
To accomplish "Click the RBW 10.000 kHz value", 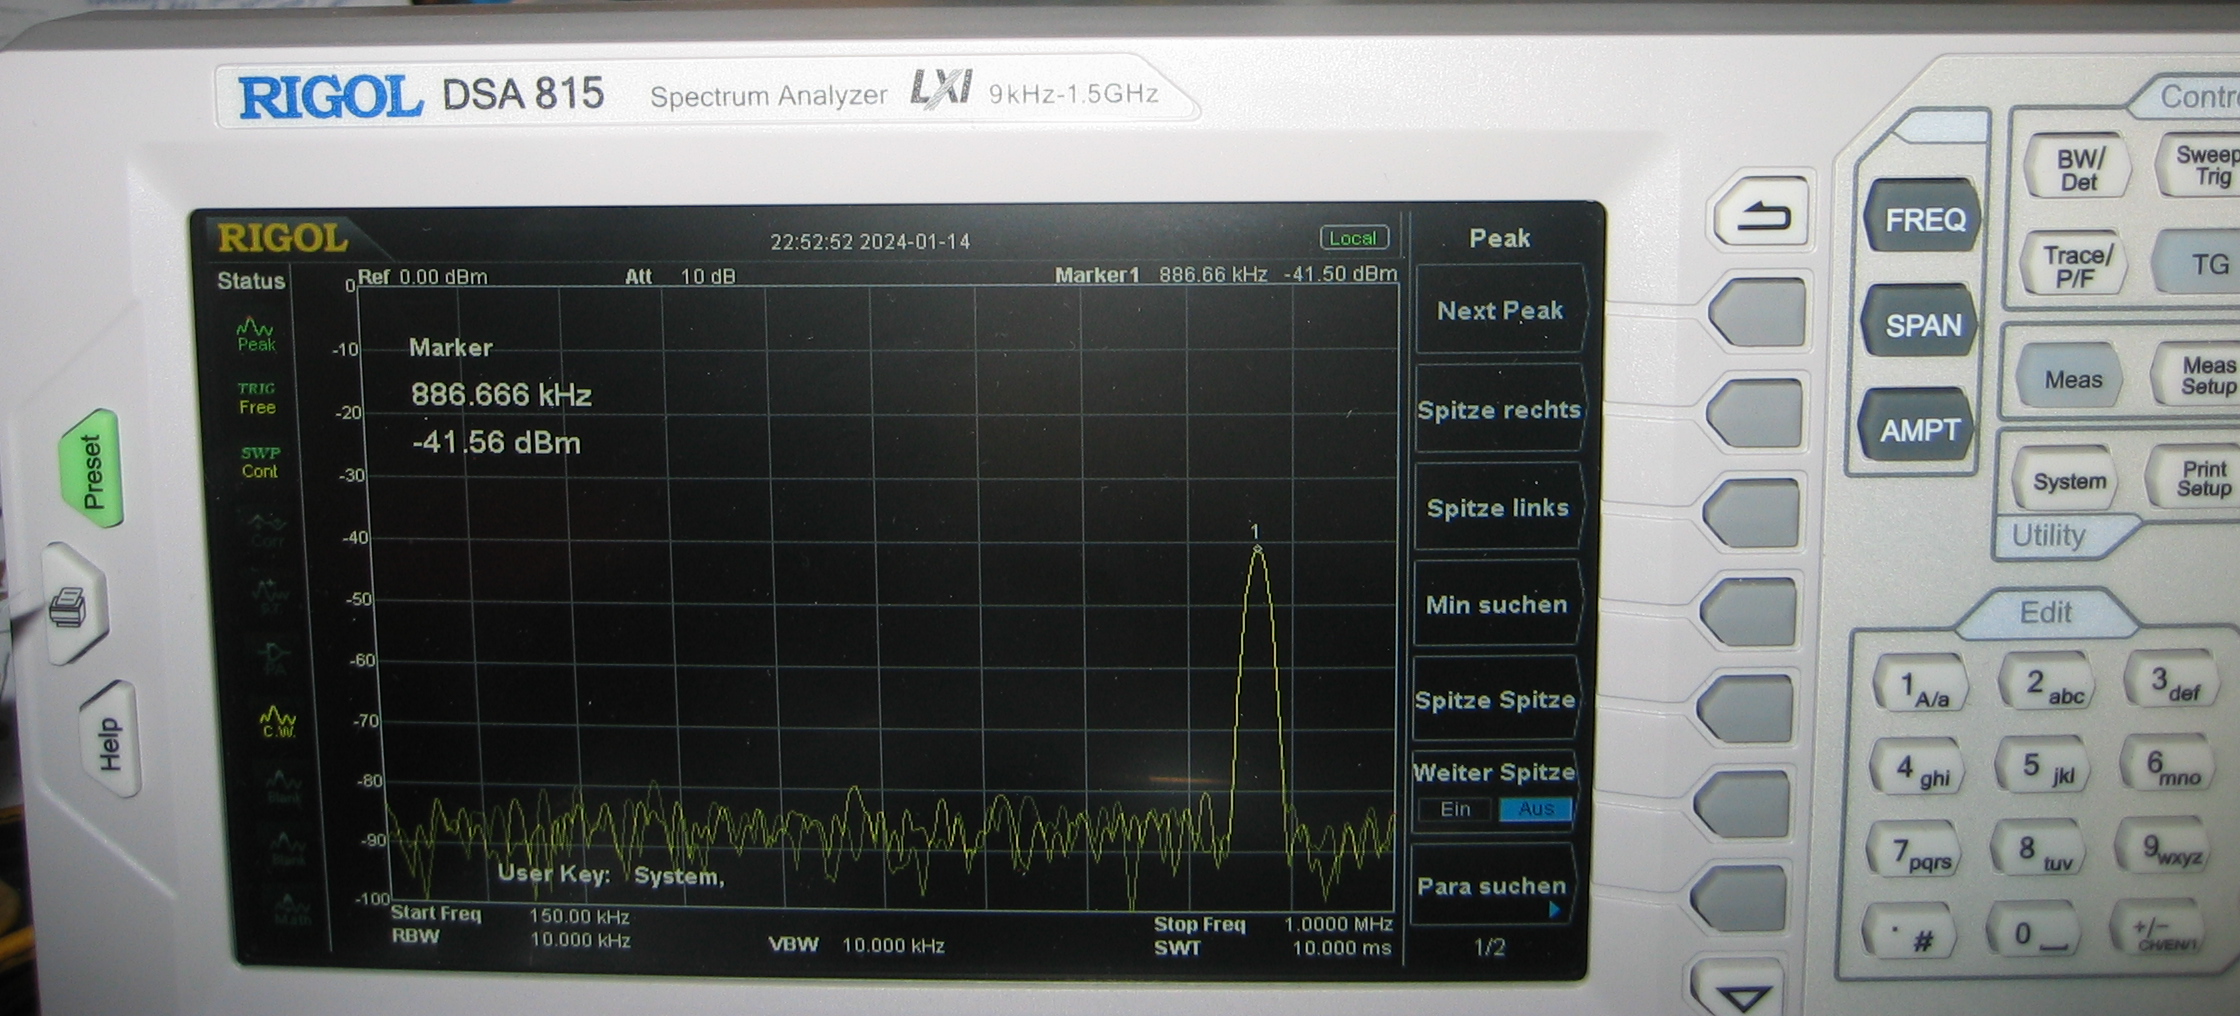I will click(580, 940).
